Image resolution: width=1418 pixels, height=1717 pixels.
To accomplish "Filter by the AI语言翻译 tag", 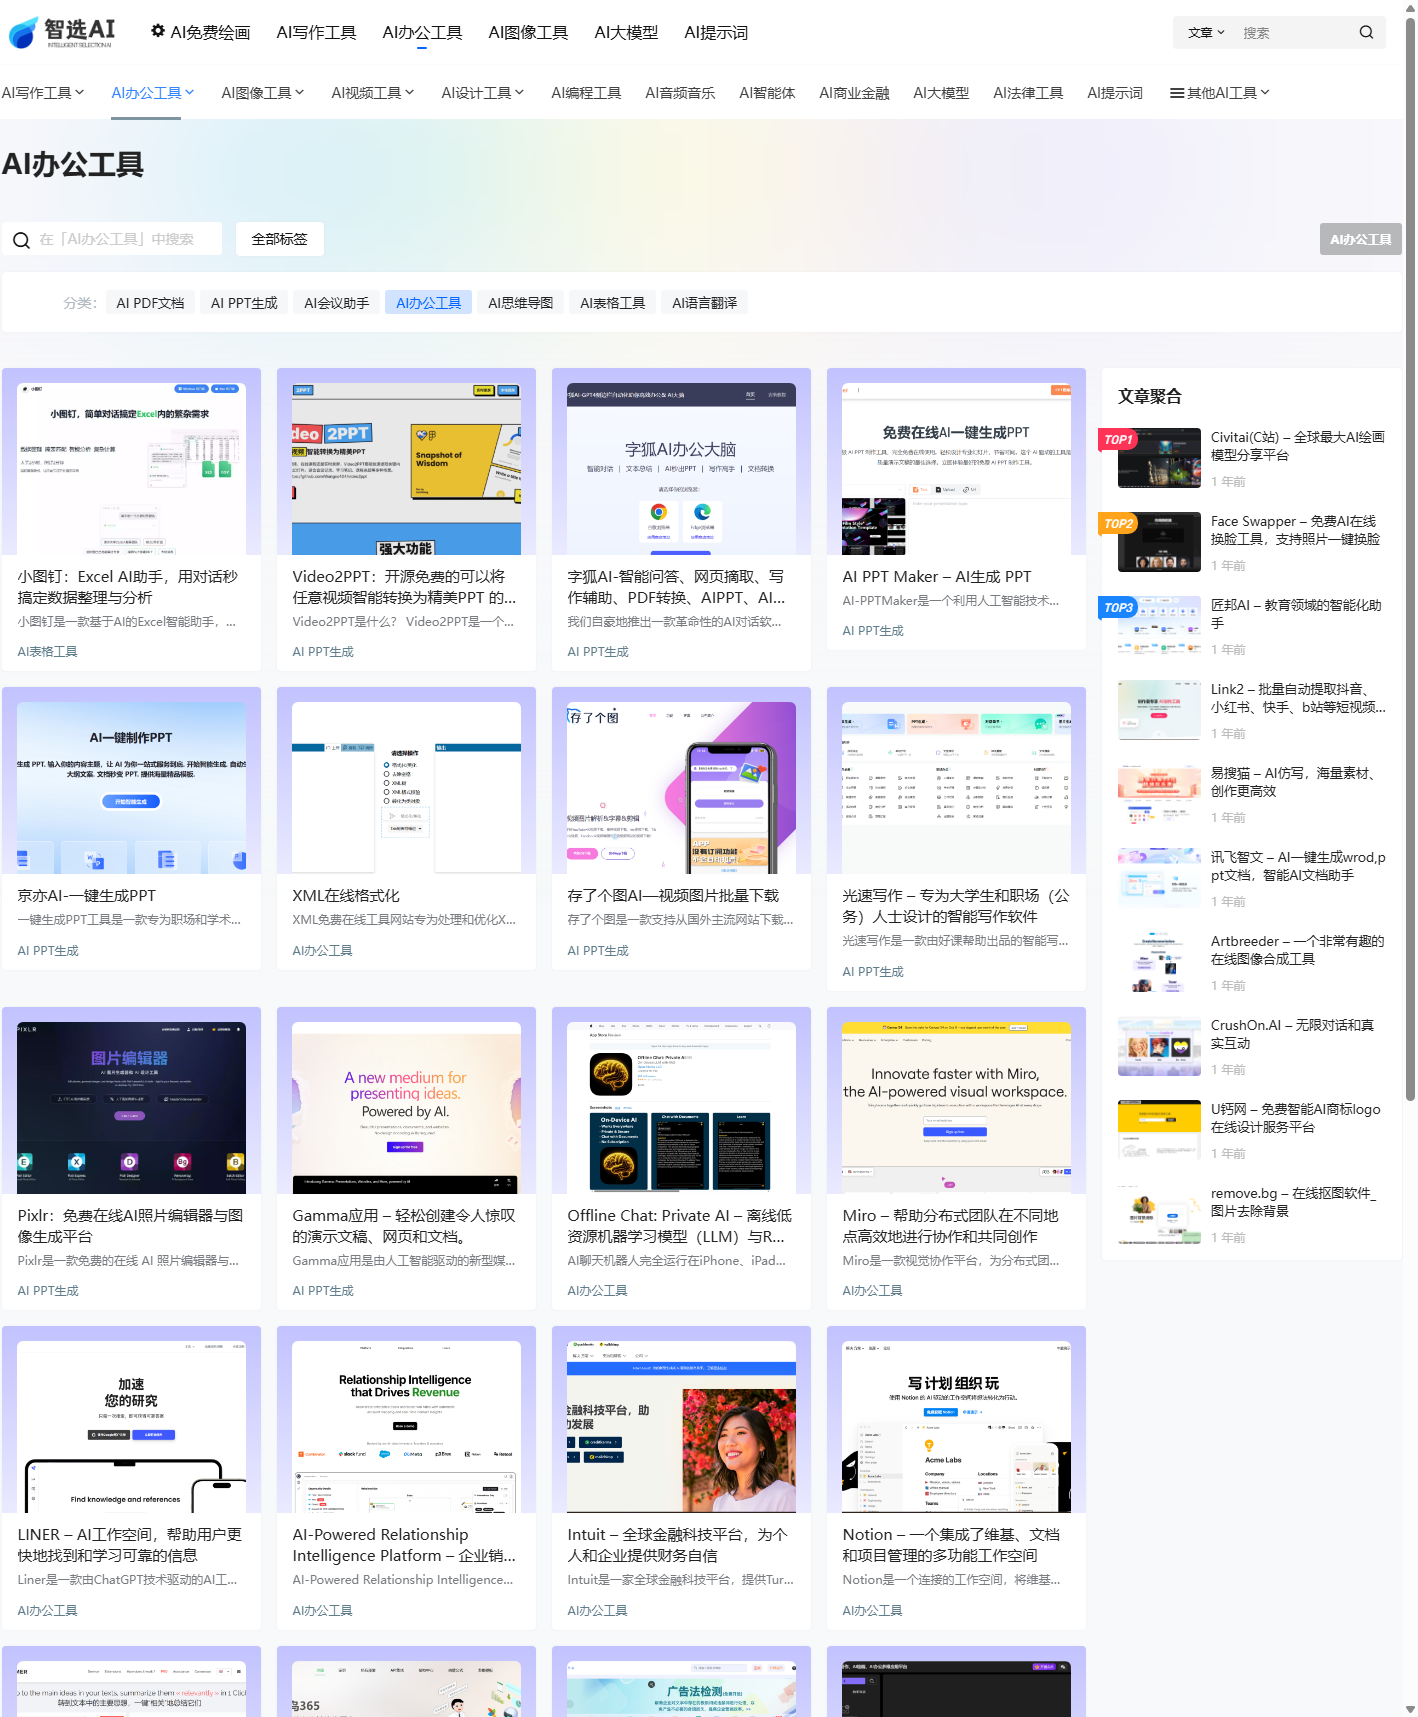I will (704, 303).
